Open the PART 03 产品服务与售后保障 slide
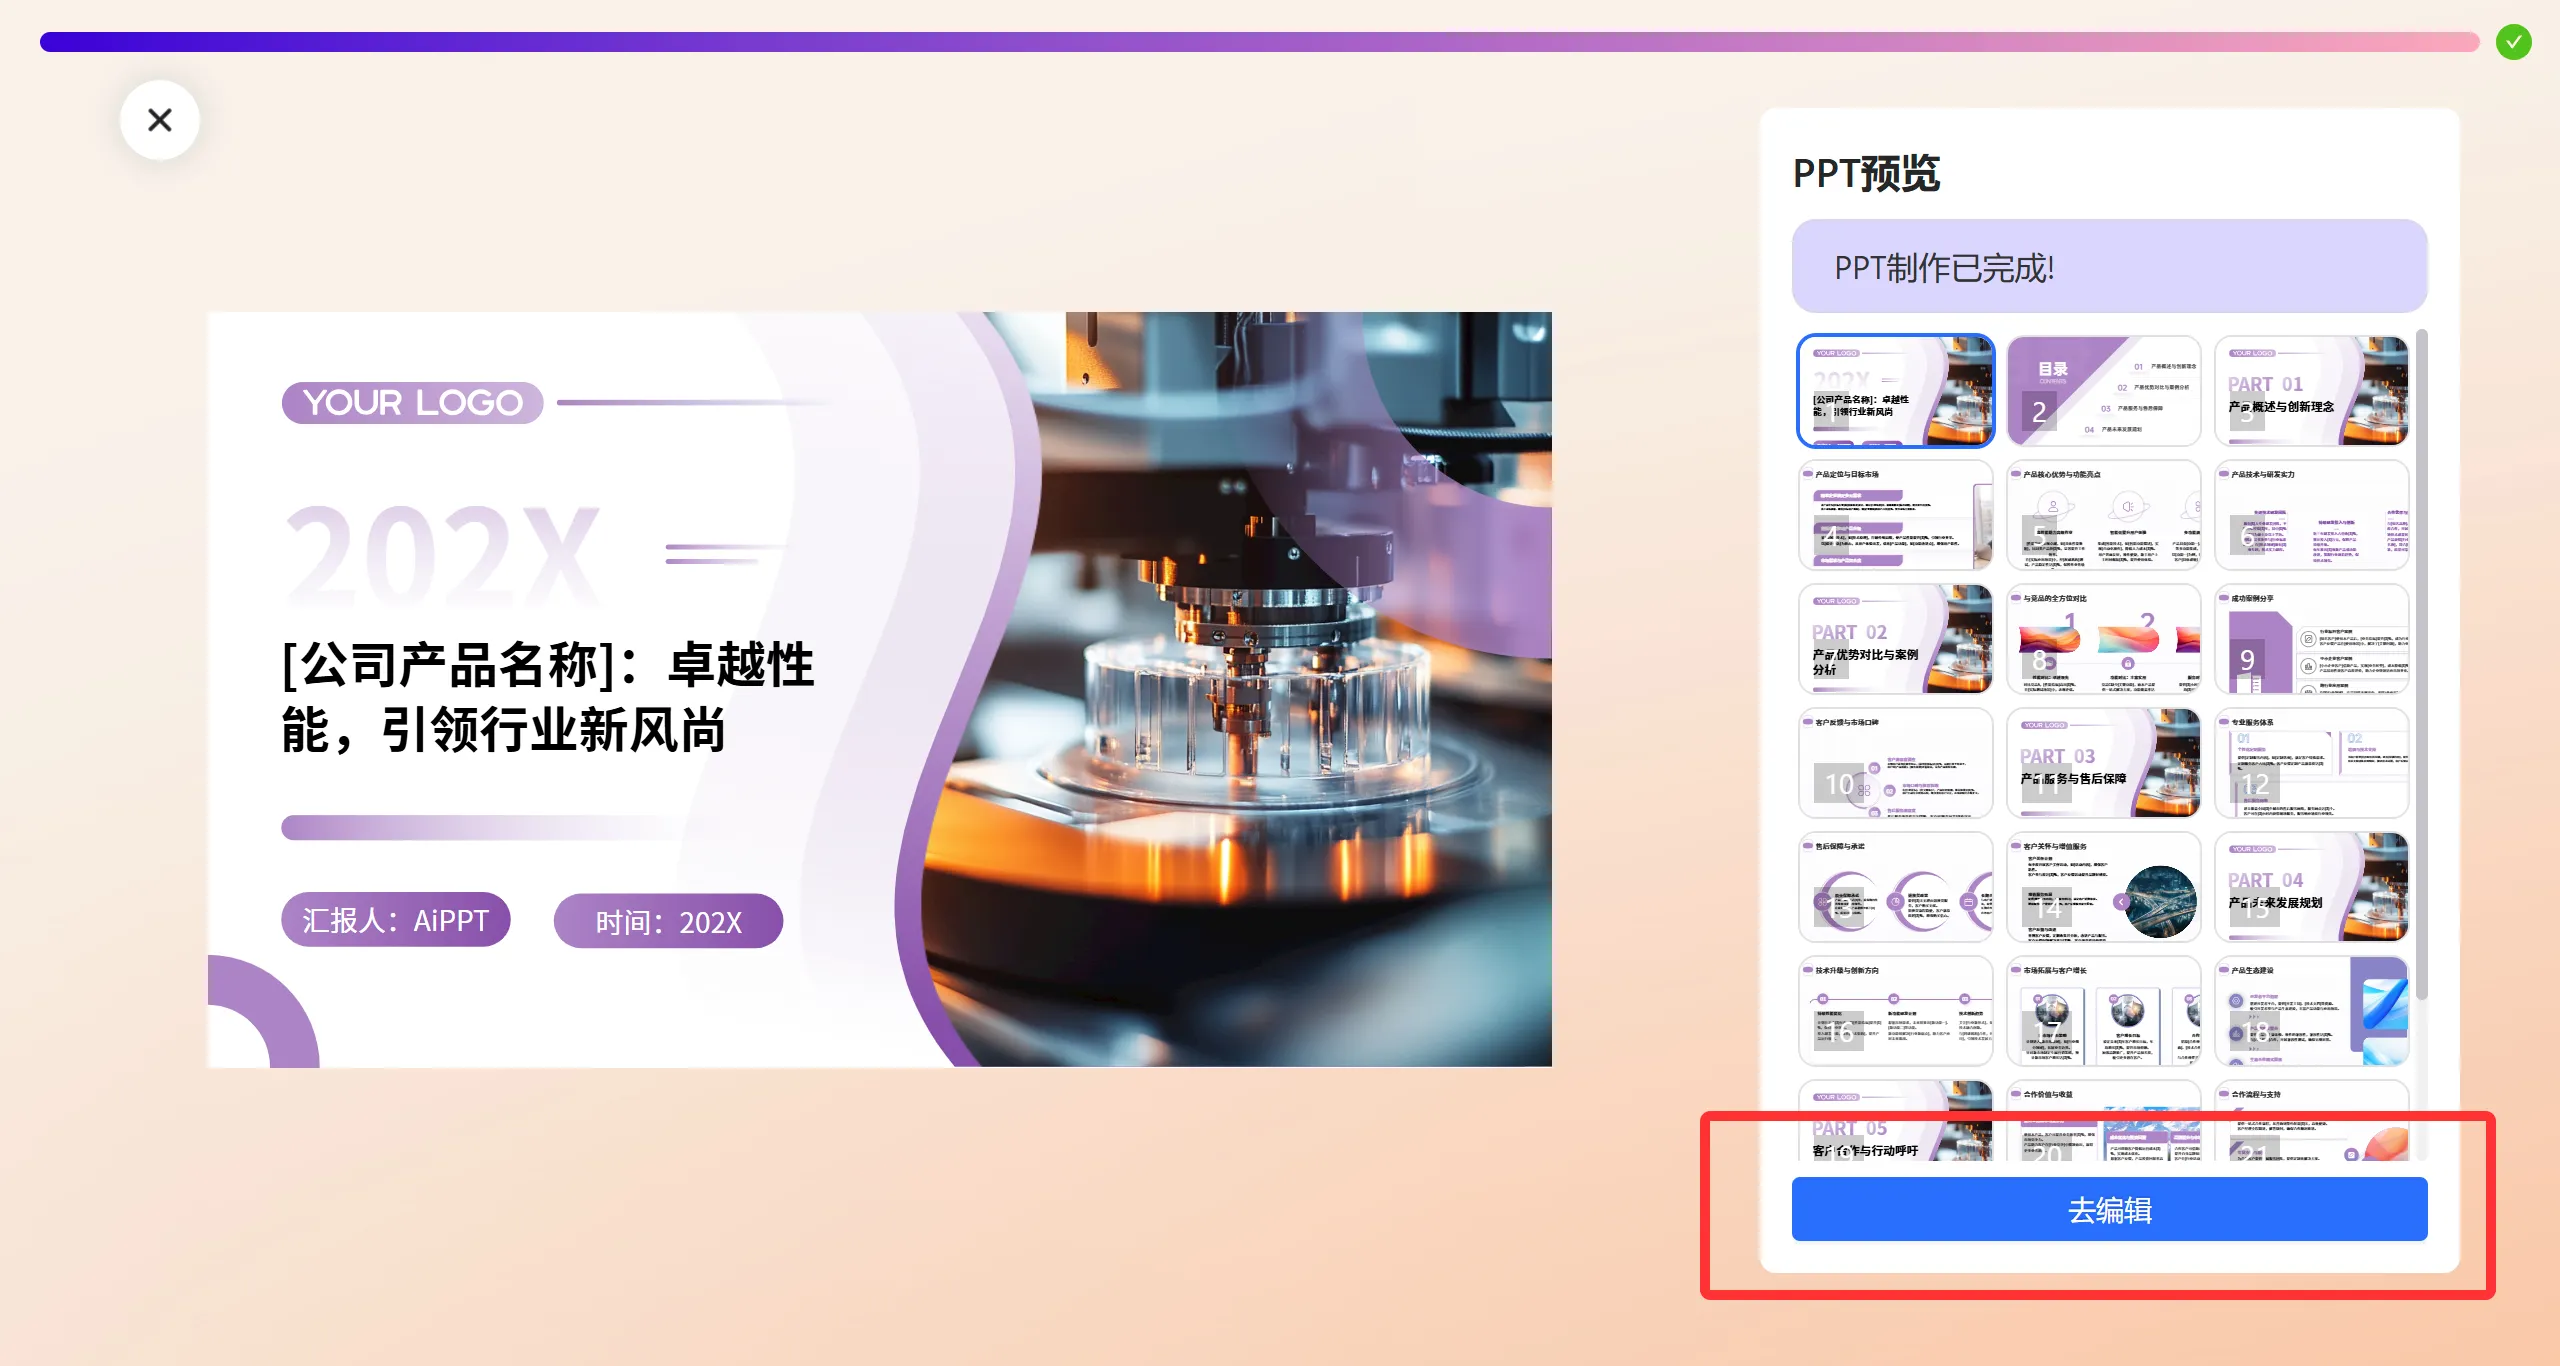Image resolution: width=2560 pixels, height=1366 pixels. [2104, 762]
